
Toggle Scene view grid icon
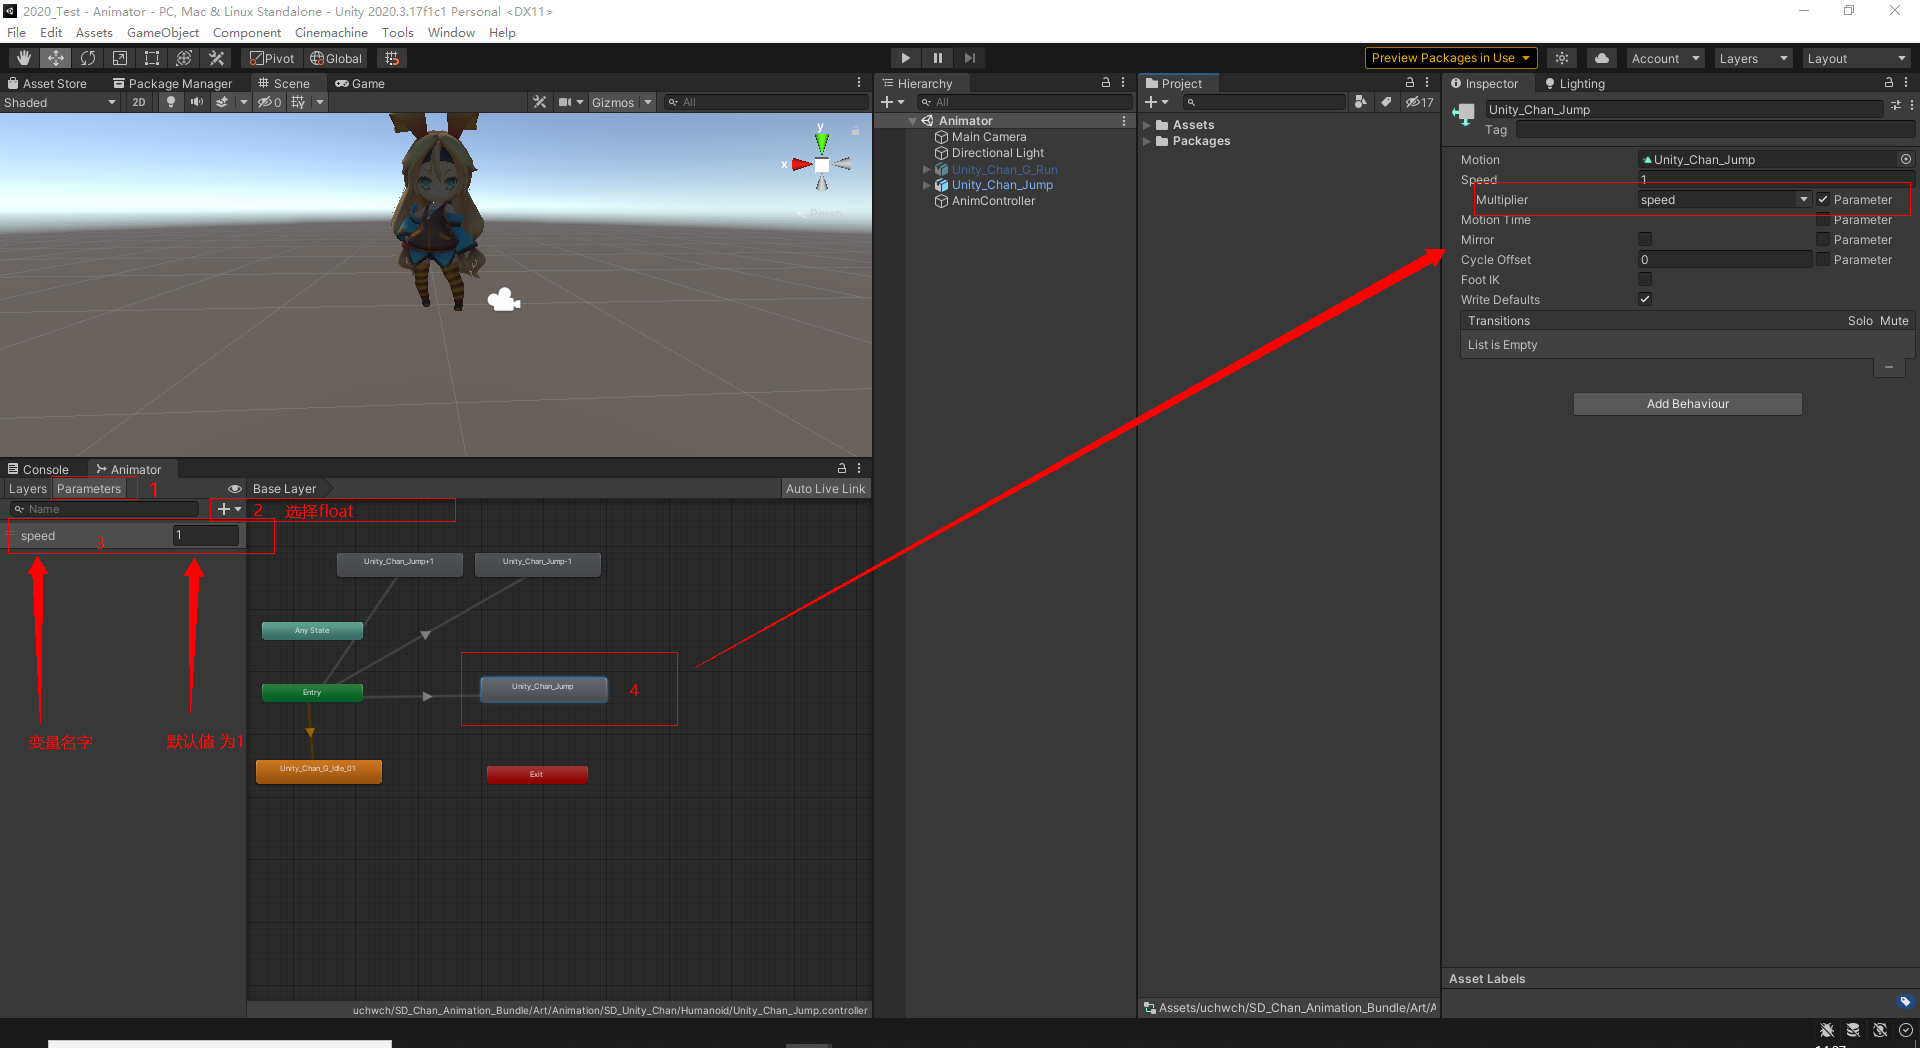tap(298, 102)
